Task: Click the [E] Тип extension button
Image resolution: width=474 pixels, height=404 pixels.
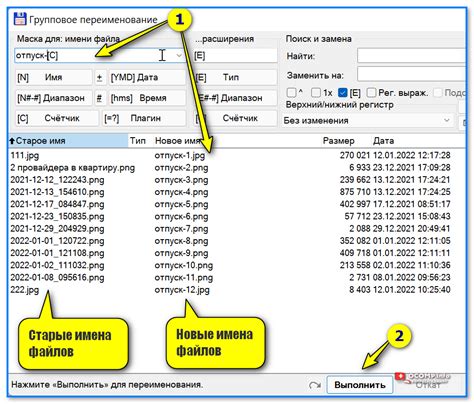Action: (x=235, y=78)
